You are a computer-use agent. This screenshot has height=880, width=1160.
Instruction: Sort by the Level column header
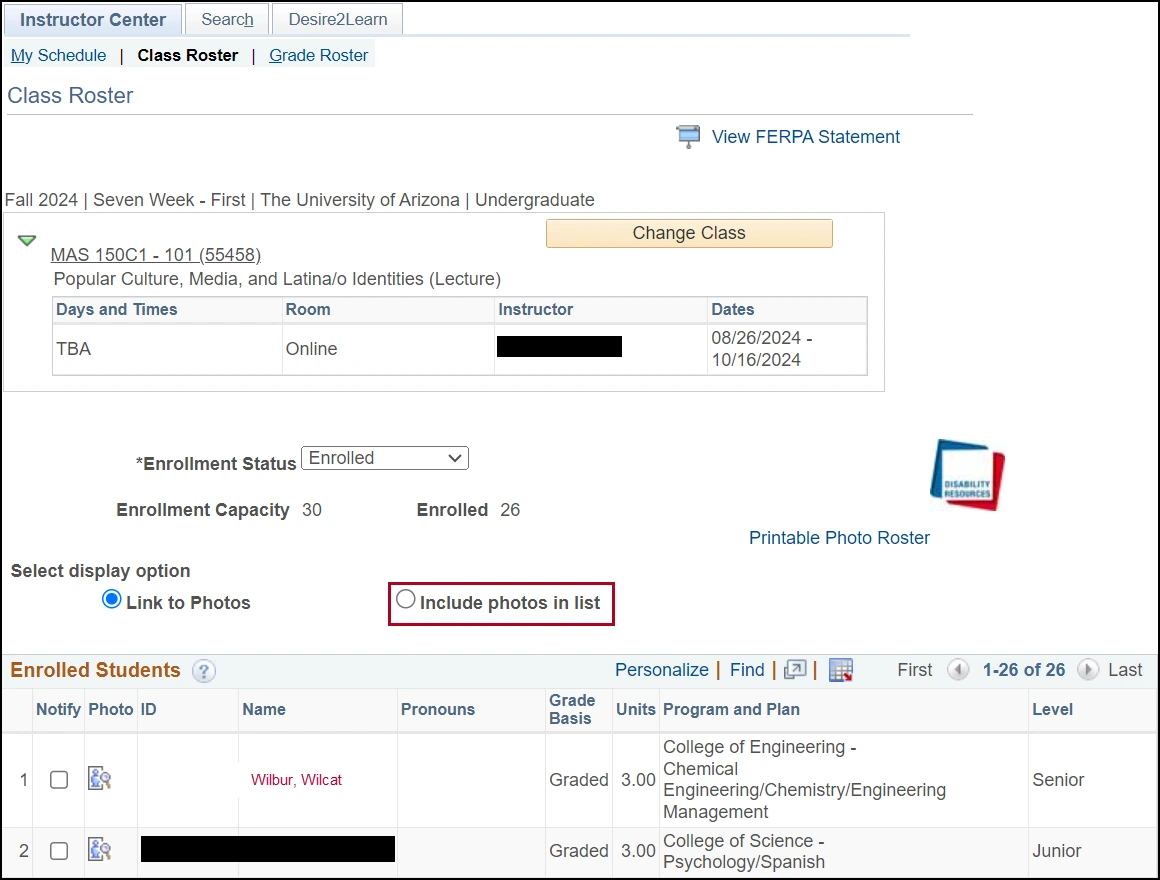tap(1052, 709)
